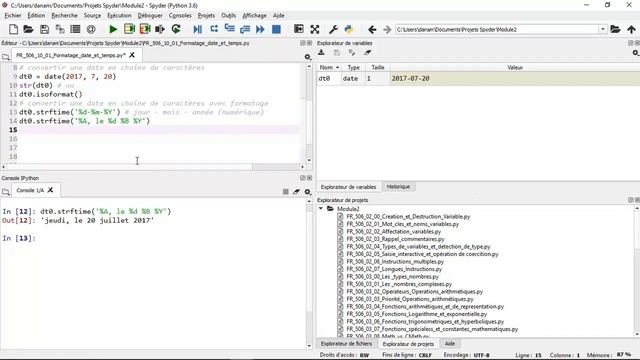Open the Fichier menu

coord(13,16)
